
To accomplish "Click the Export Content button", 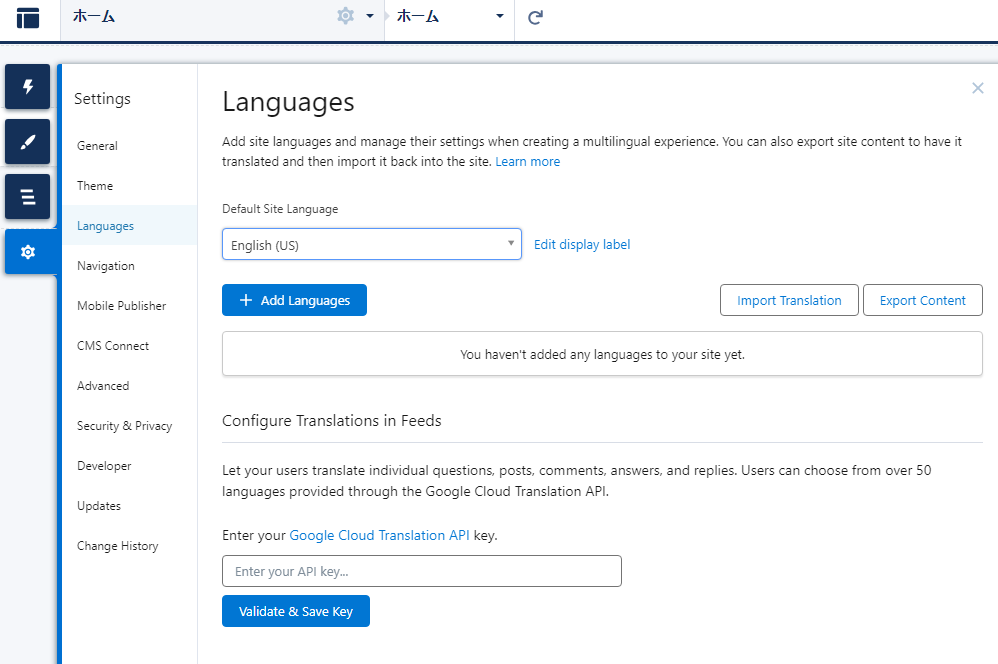I will click(x=922, y=300).
